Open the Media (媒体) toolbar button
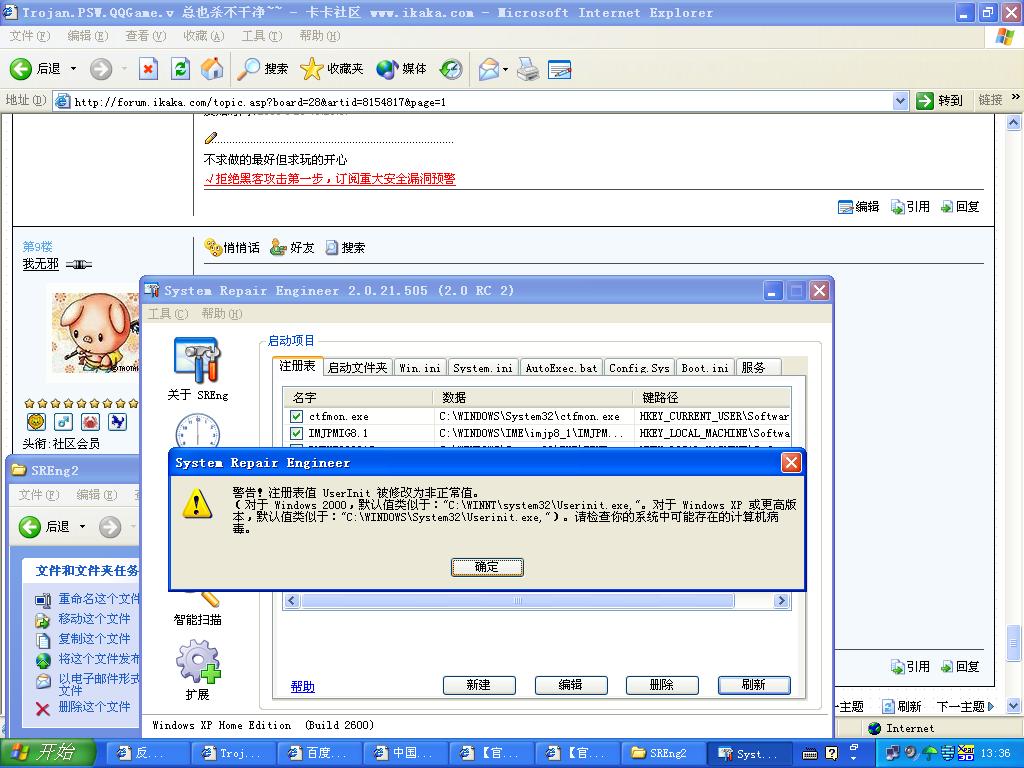The height and width of the screenshot is (768, 1024). coord(401,69)
